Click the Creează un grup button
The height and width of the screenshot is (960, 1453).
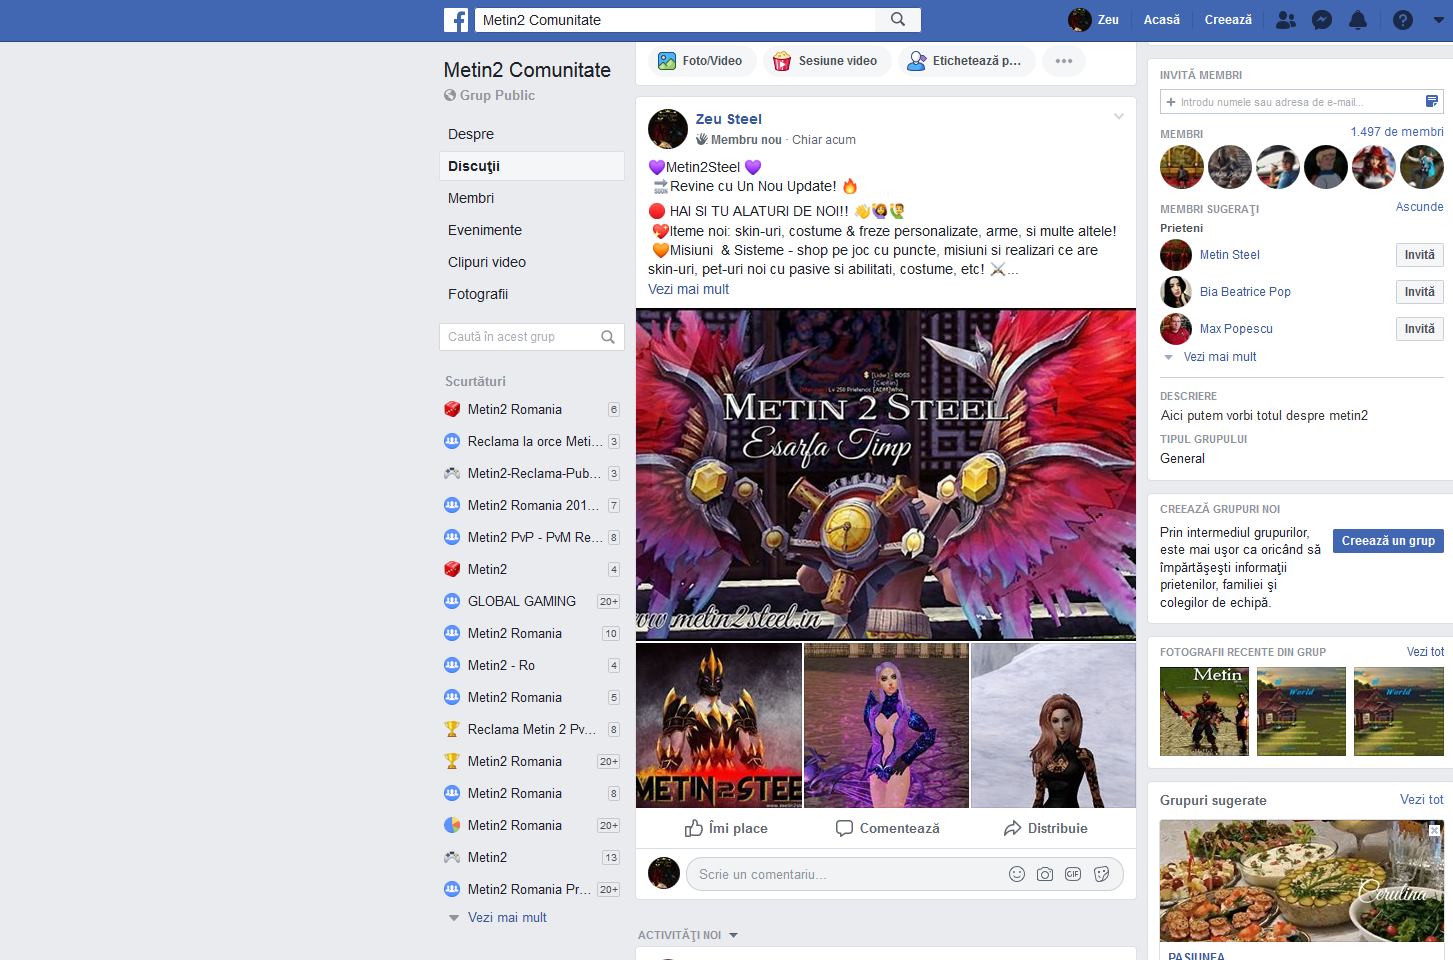click(1388, 541)
